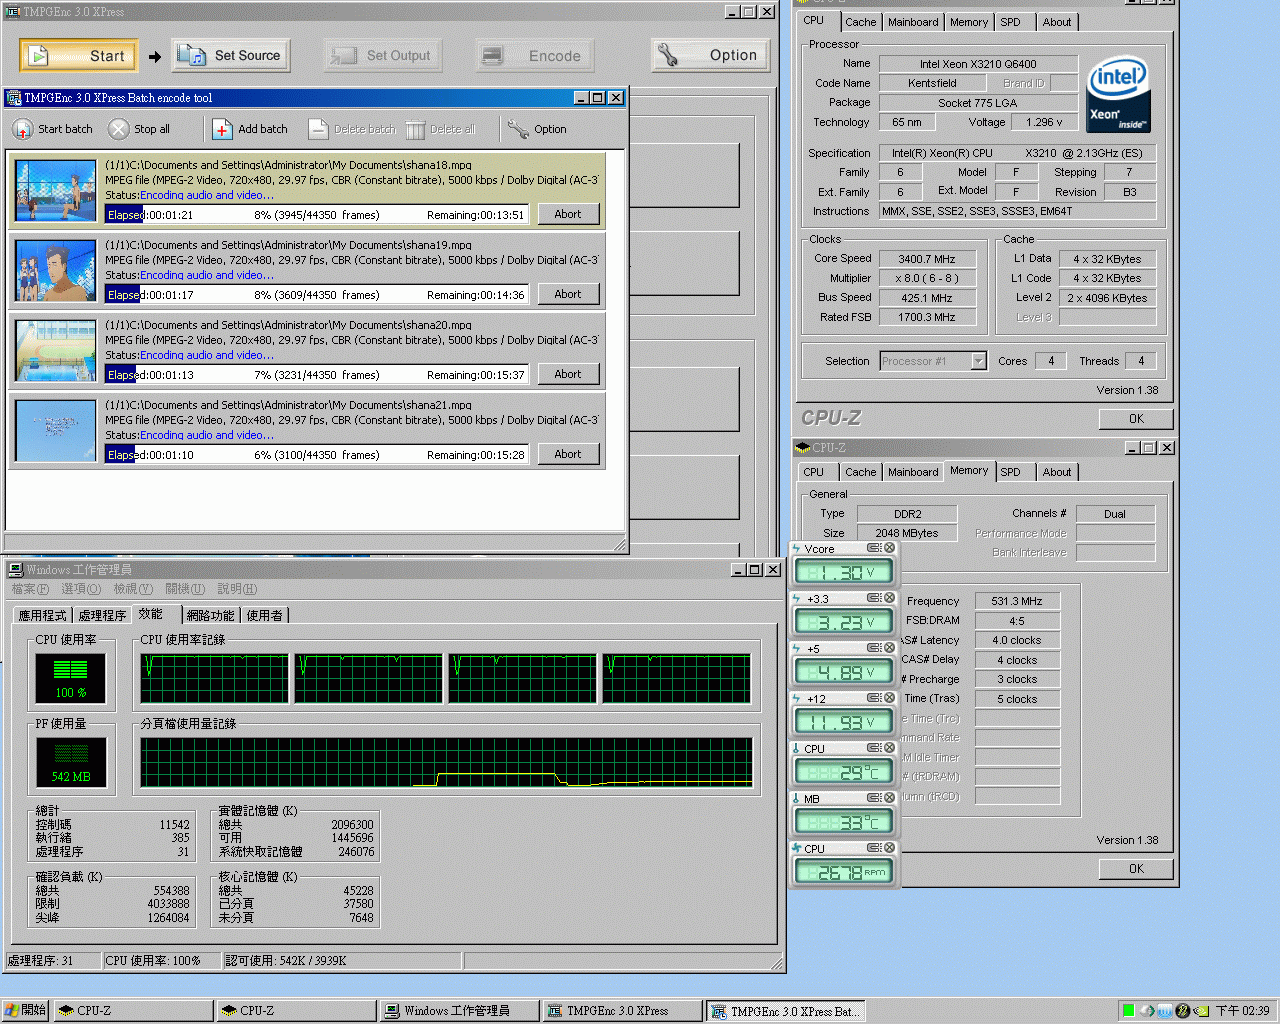The width and height of the screenshot is (1280, 1024).
Task: Click Add batch in Batch encode tool
Action: pos(250,129)
